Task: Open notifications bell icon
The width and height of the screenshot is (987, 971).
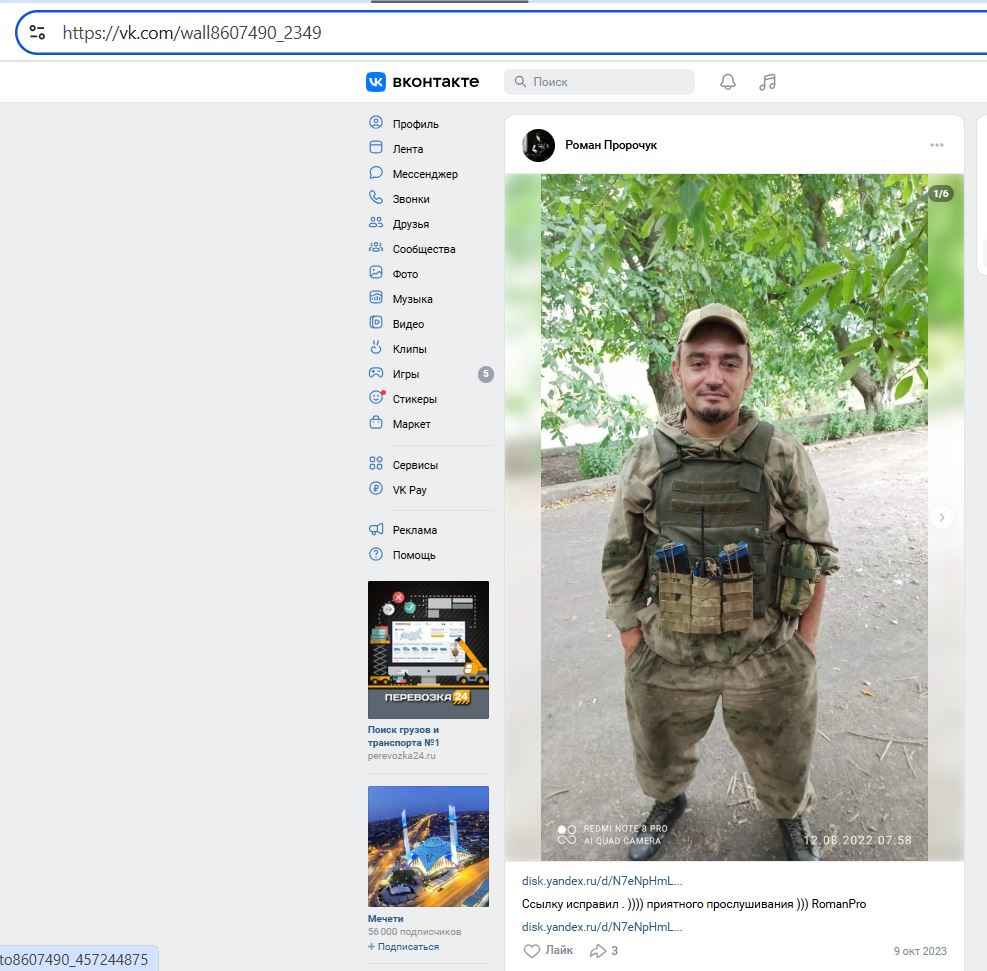Action: 728,82
